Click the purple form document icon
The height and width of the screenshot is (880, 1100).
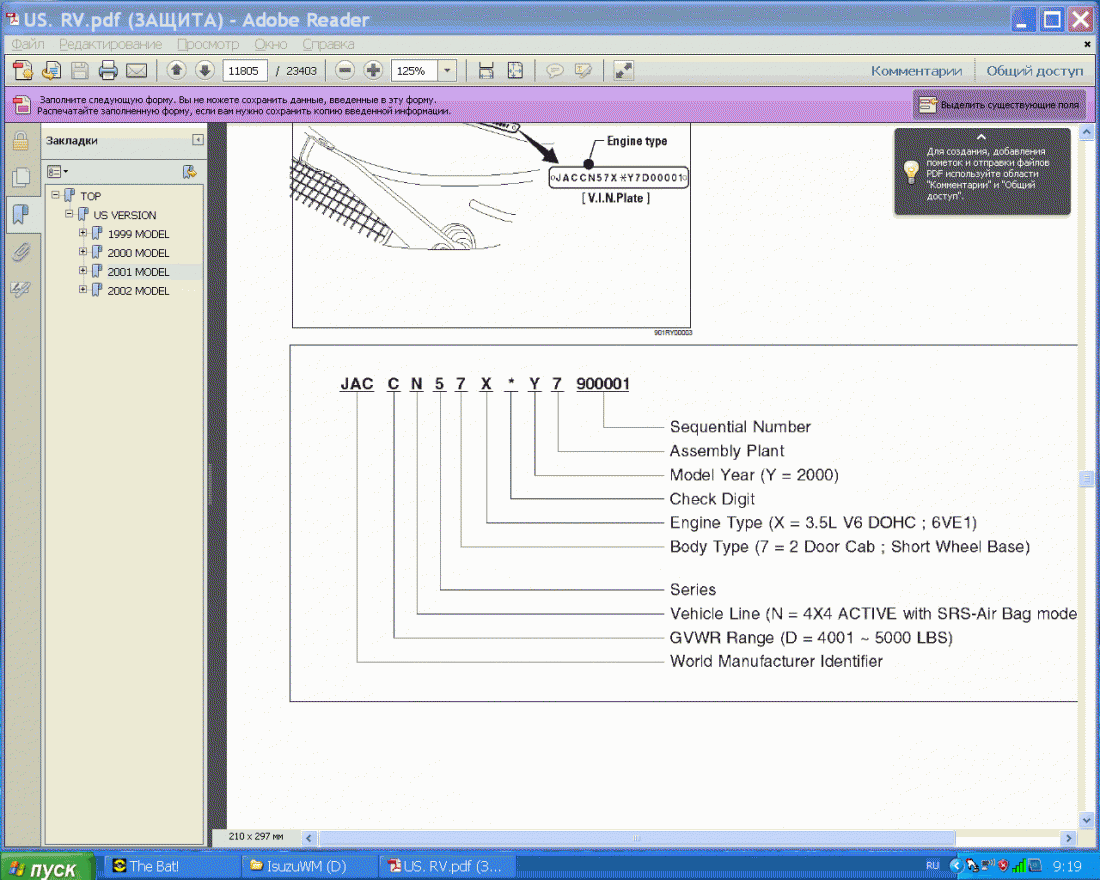22,105
